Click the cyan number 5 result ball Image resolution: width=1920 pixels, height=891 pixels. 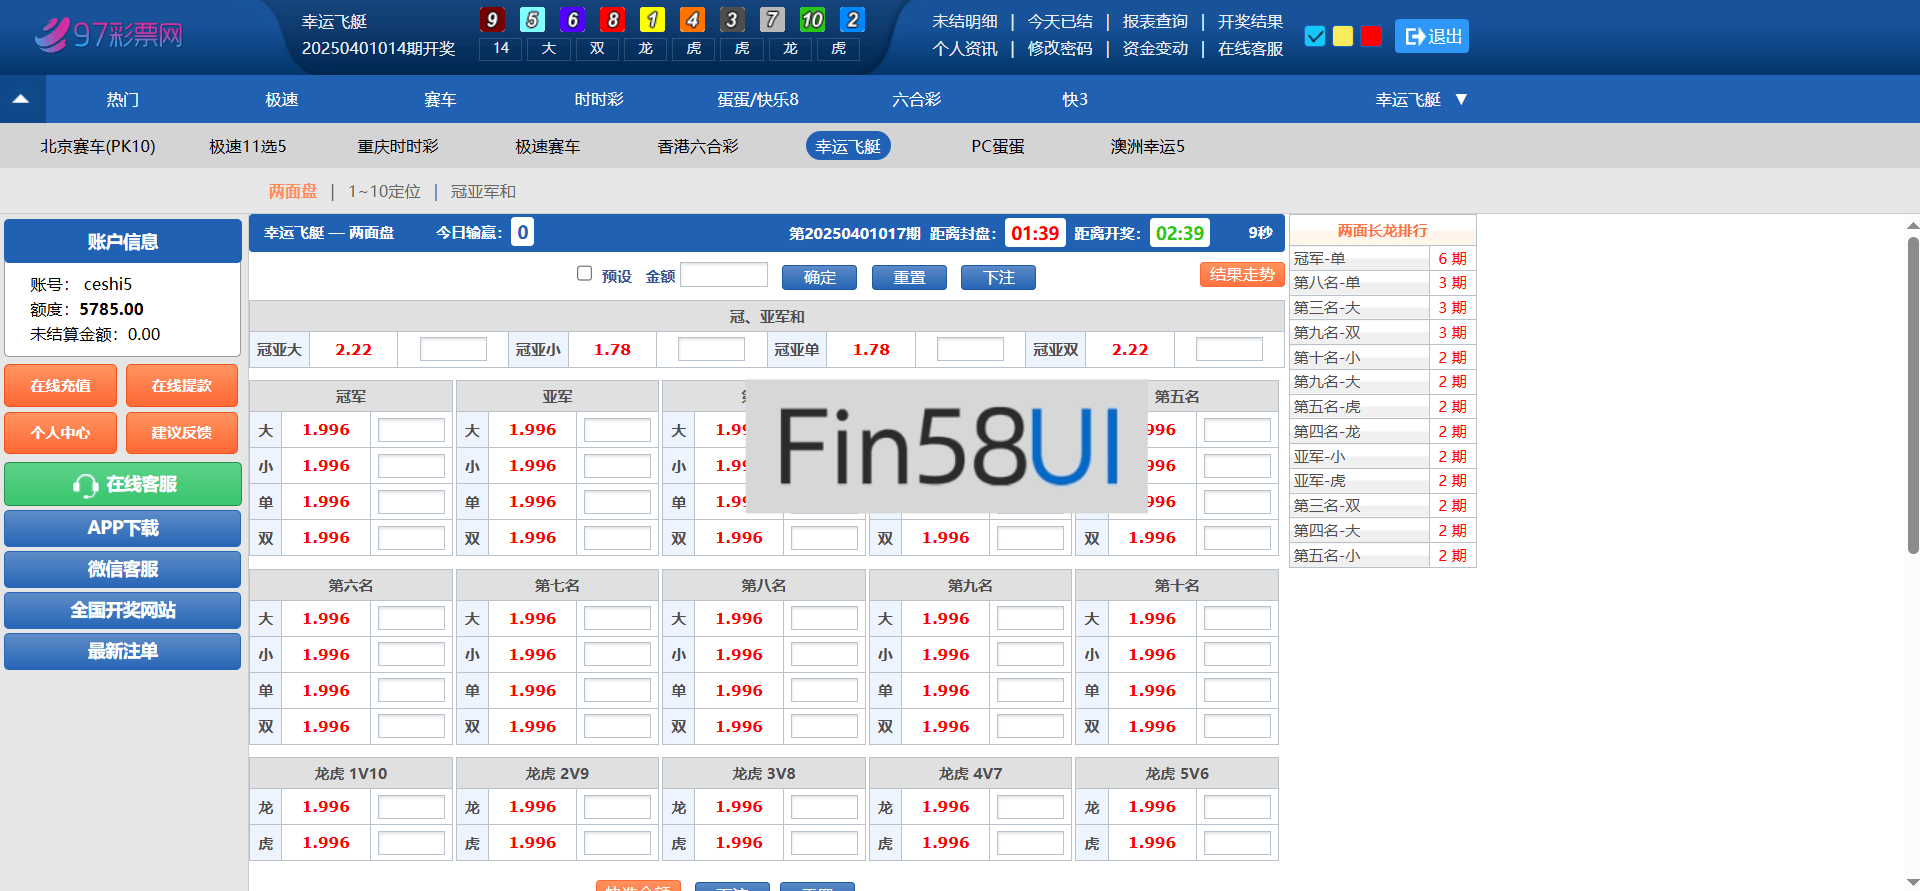click(532, 20)
